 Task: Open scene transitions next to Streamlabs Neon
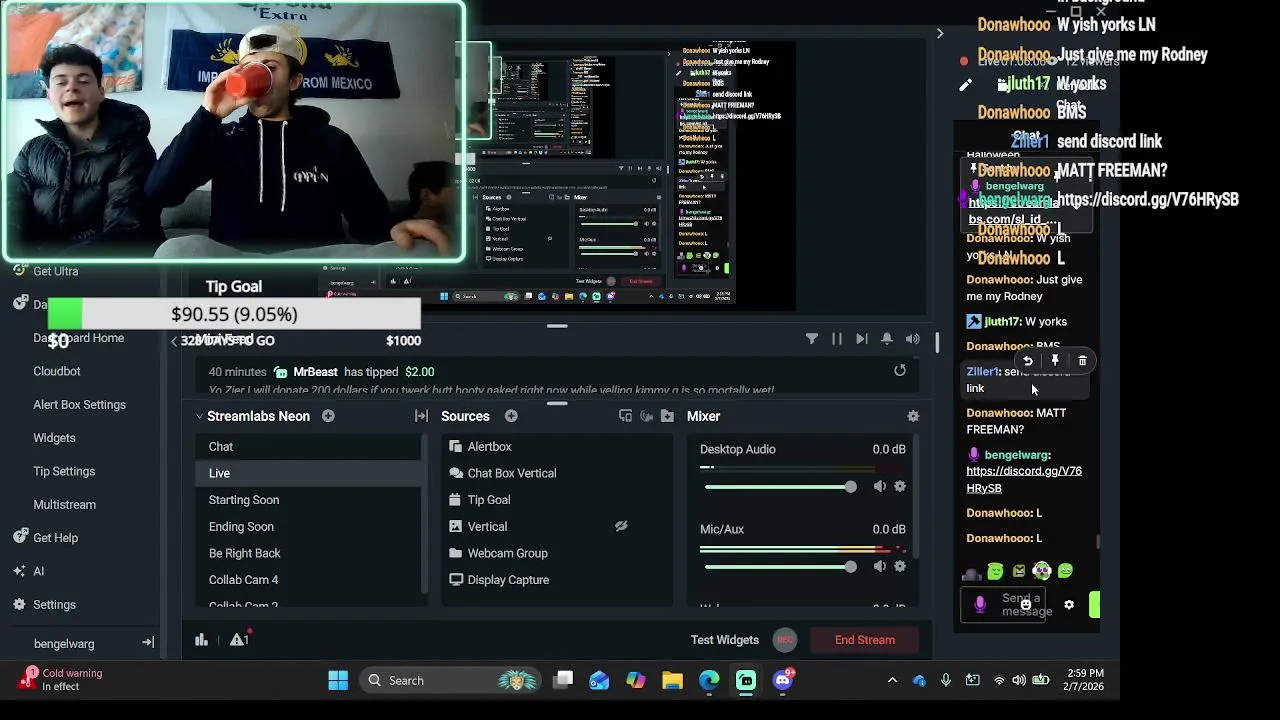(421, 416)
